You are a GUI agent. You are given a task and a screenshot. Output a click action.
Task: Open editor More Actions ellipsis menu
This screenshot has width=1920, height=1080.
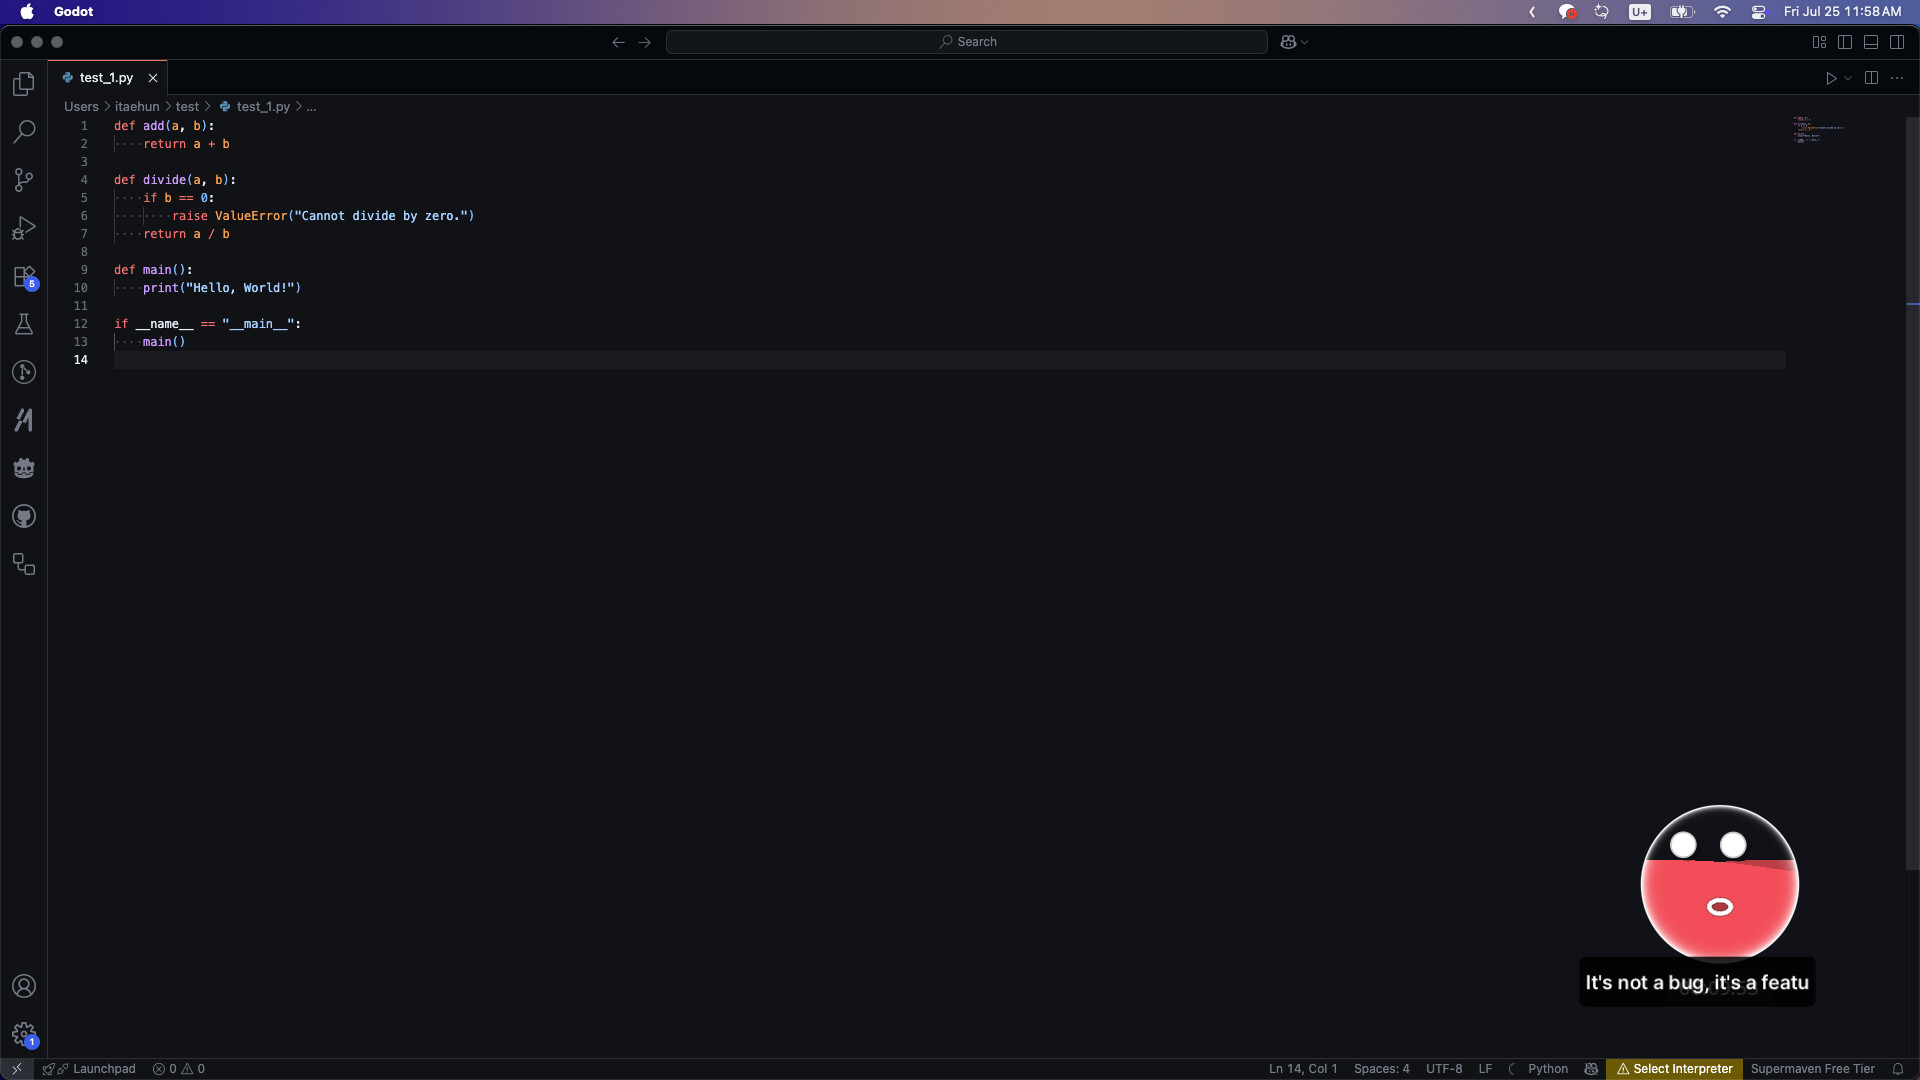click(1897, 78)
